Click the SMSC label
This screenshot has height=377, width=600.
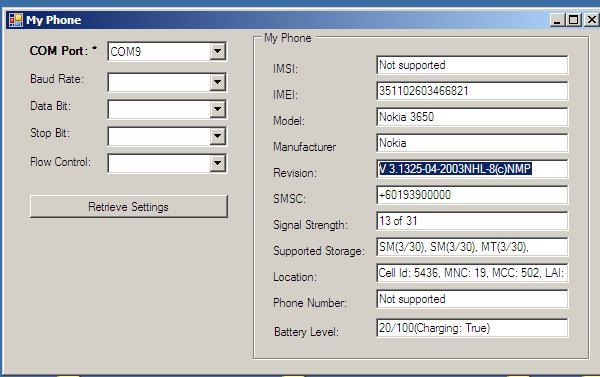click(290, 199)
